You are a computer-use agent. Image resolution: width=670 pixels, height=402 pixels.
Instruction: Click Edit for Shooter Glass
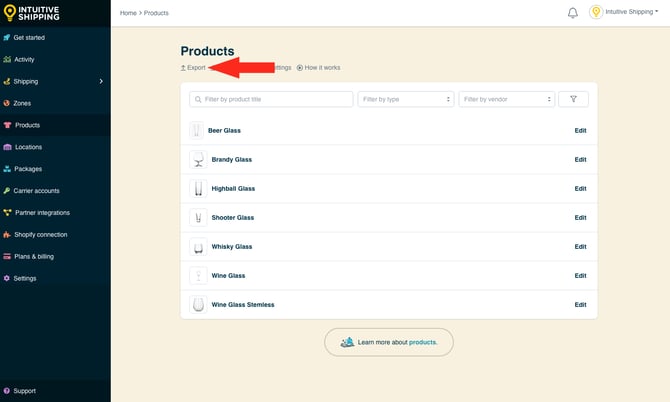580,217
